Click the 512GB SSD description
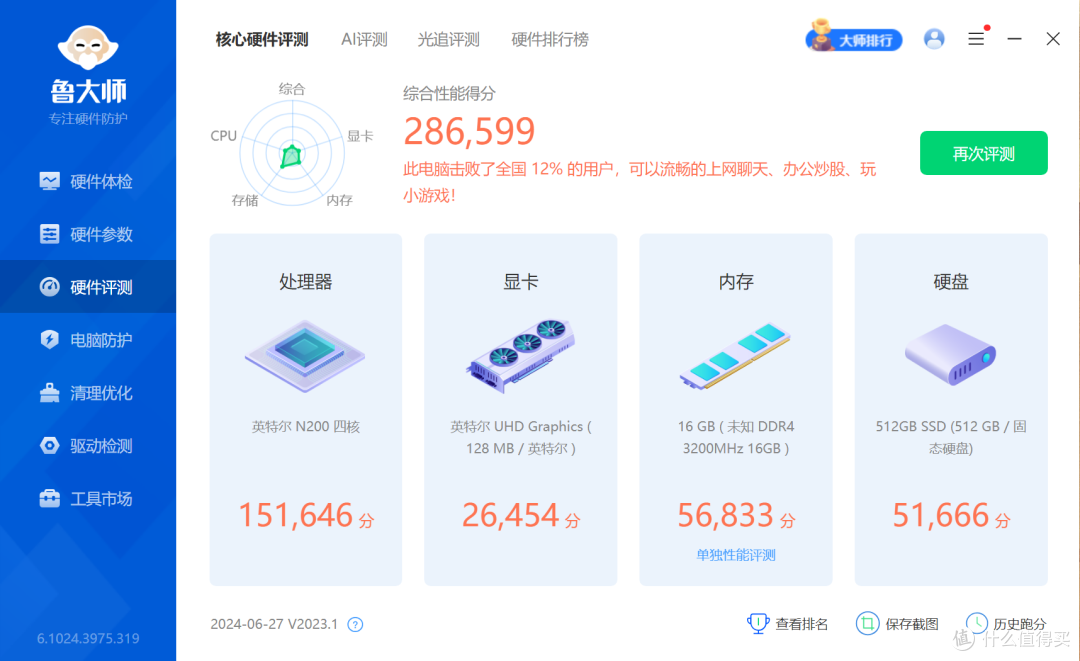1080x661 pixels. 951,437
